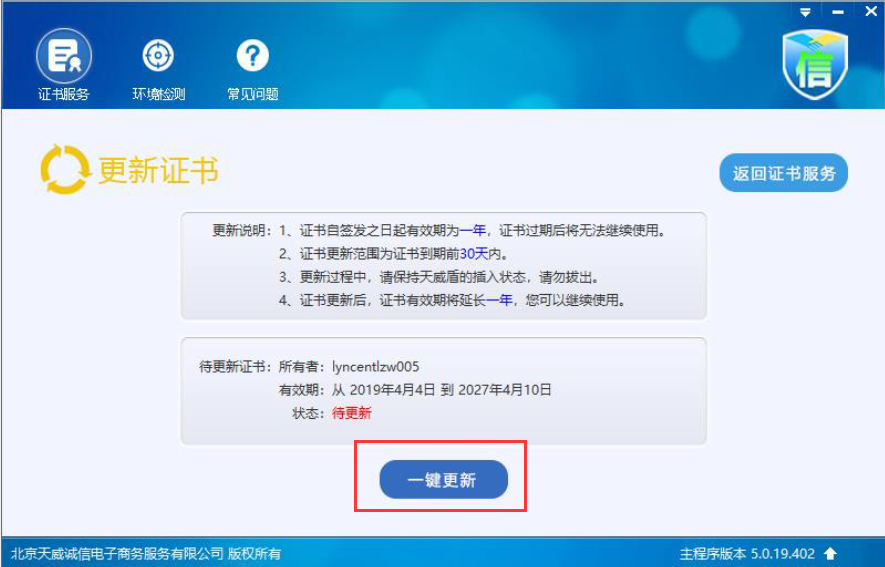The width and height of the screenshot is (885, 567).
Task: Click the 一键更新 button
Action: click(x=444, y=480)
